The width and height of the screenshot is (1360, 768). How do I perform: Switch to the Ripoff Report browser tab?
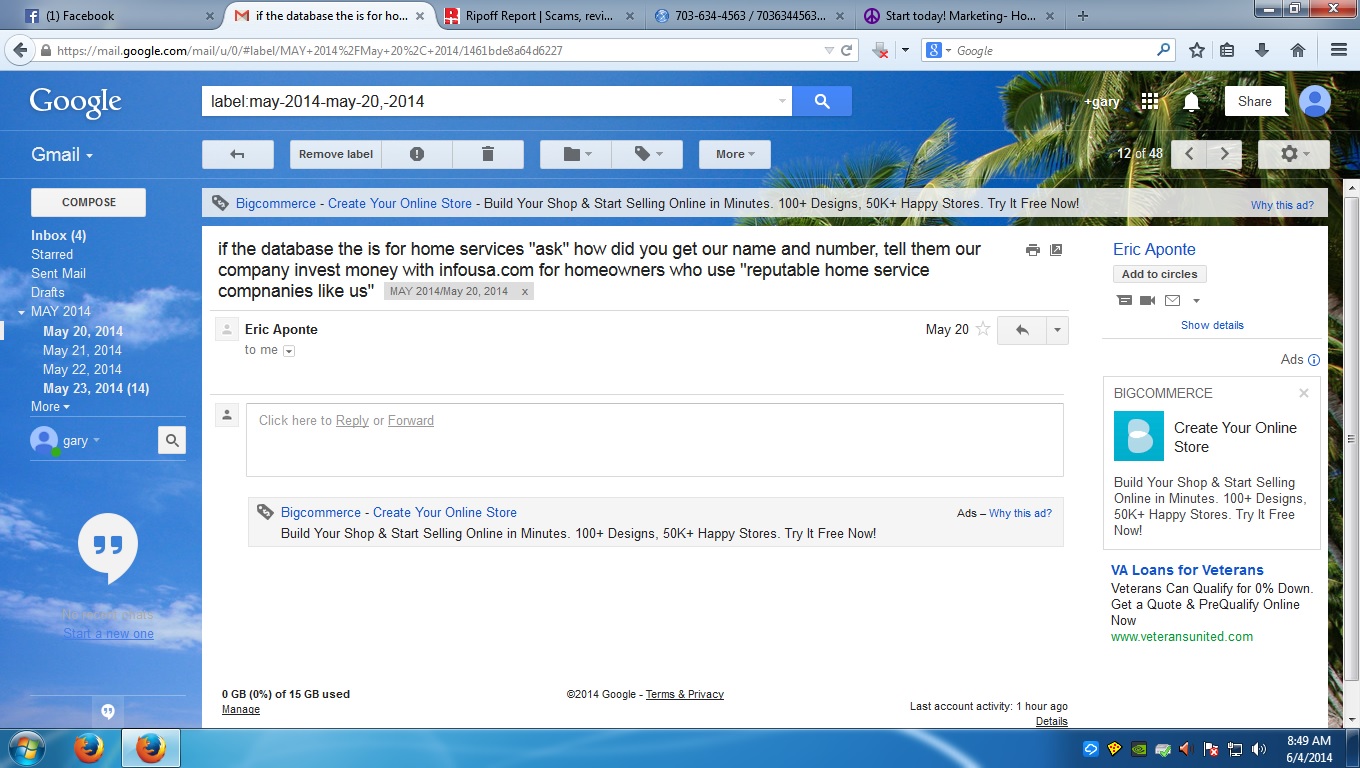pos(542,16)
